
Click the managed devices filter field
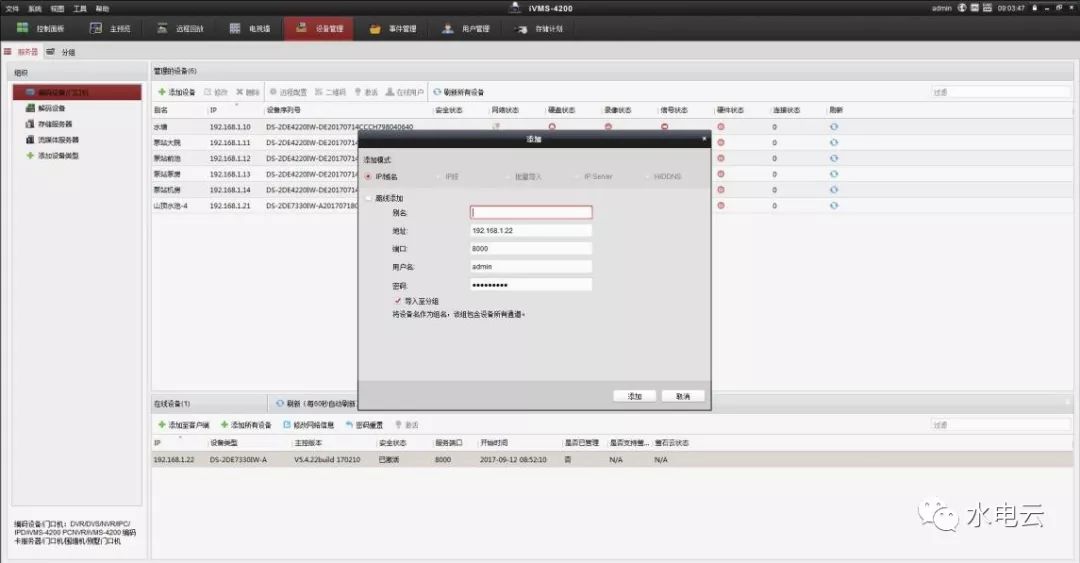(x=1000, y=92)
